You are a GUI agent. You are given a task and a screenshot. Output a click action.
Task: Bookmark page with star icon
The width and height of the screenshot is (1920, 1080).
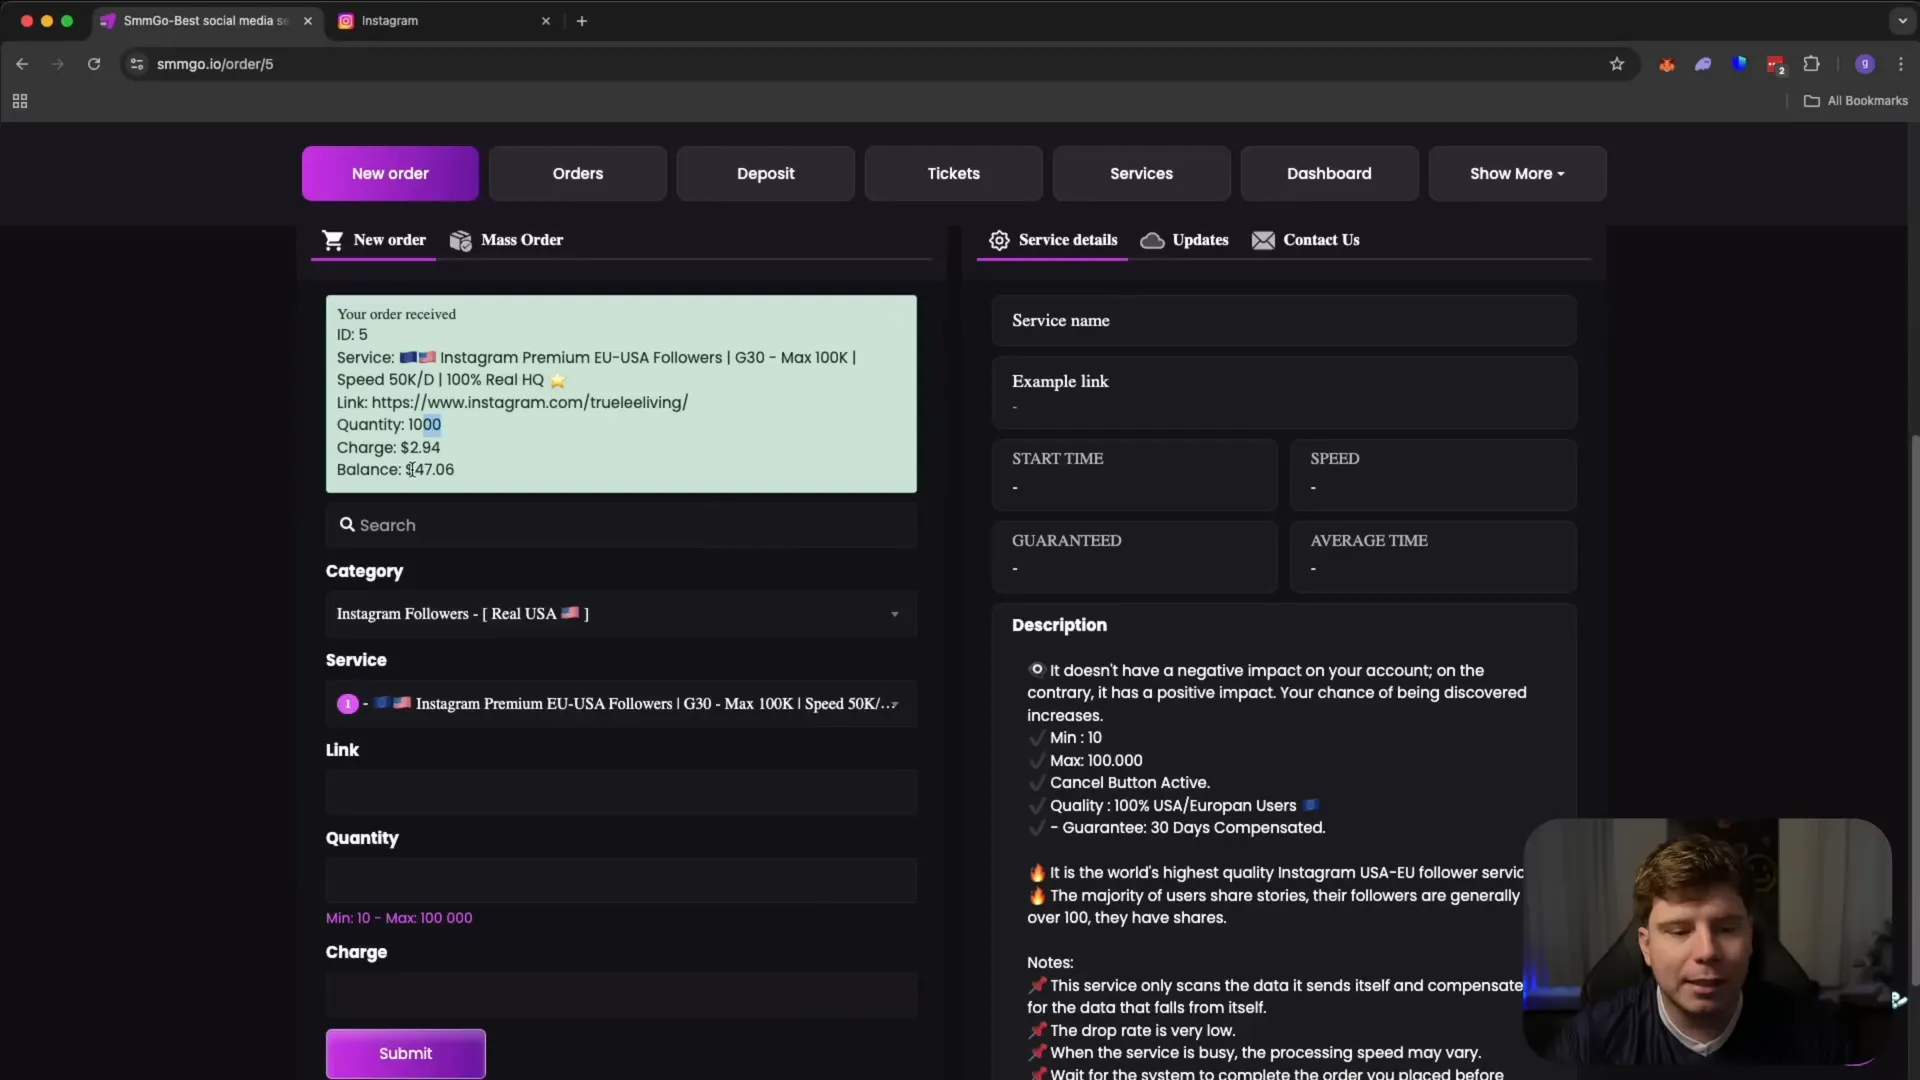tap(1617, 64)
